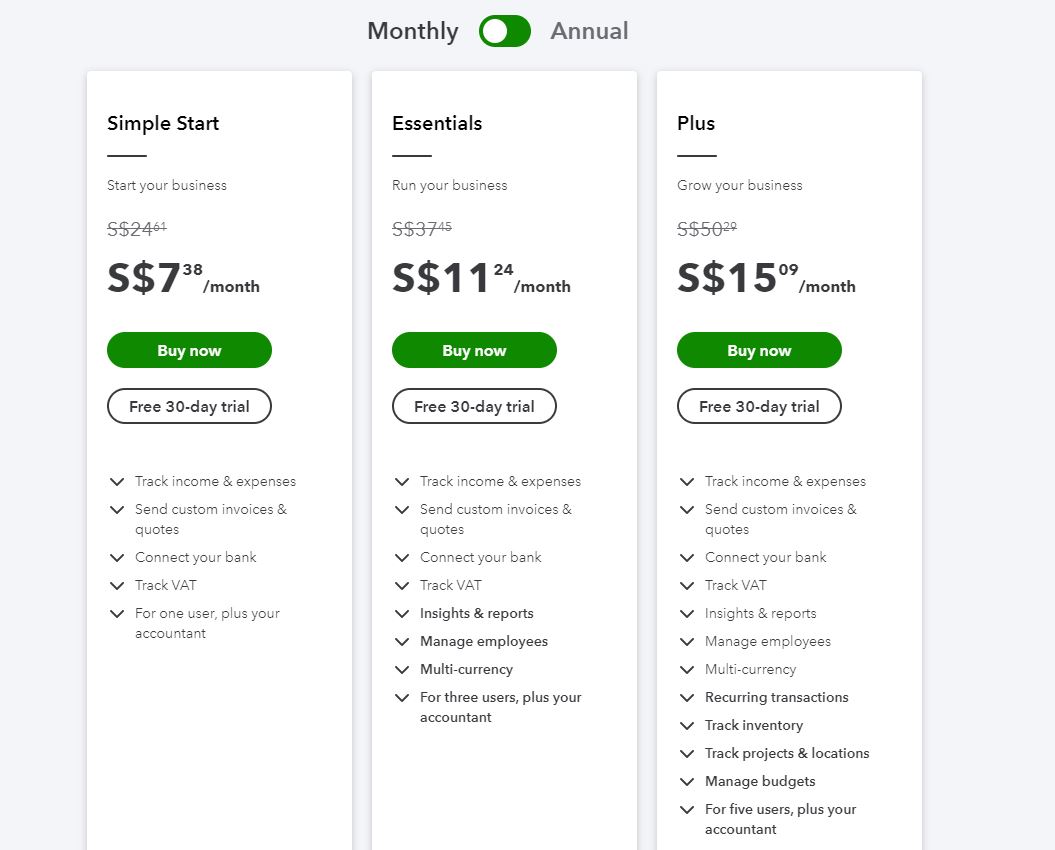The image size is (1055, 850).
Task: Expand Recurring transactions chevron in Plus
Action: point(687,697)
